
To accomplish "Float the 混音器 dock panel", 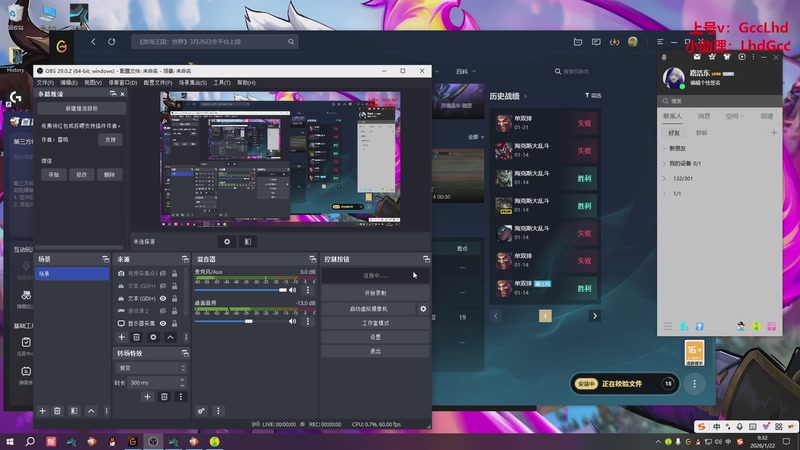I will 312,259.
